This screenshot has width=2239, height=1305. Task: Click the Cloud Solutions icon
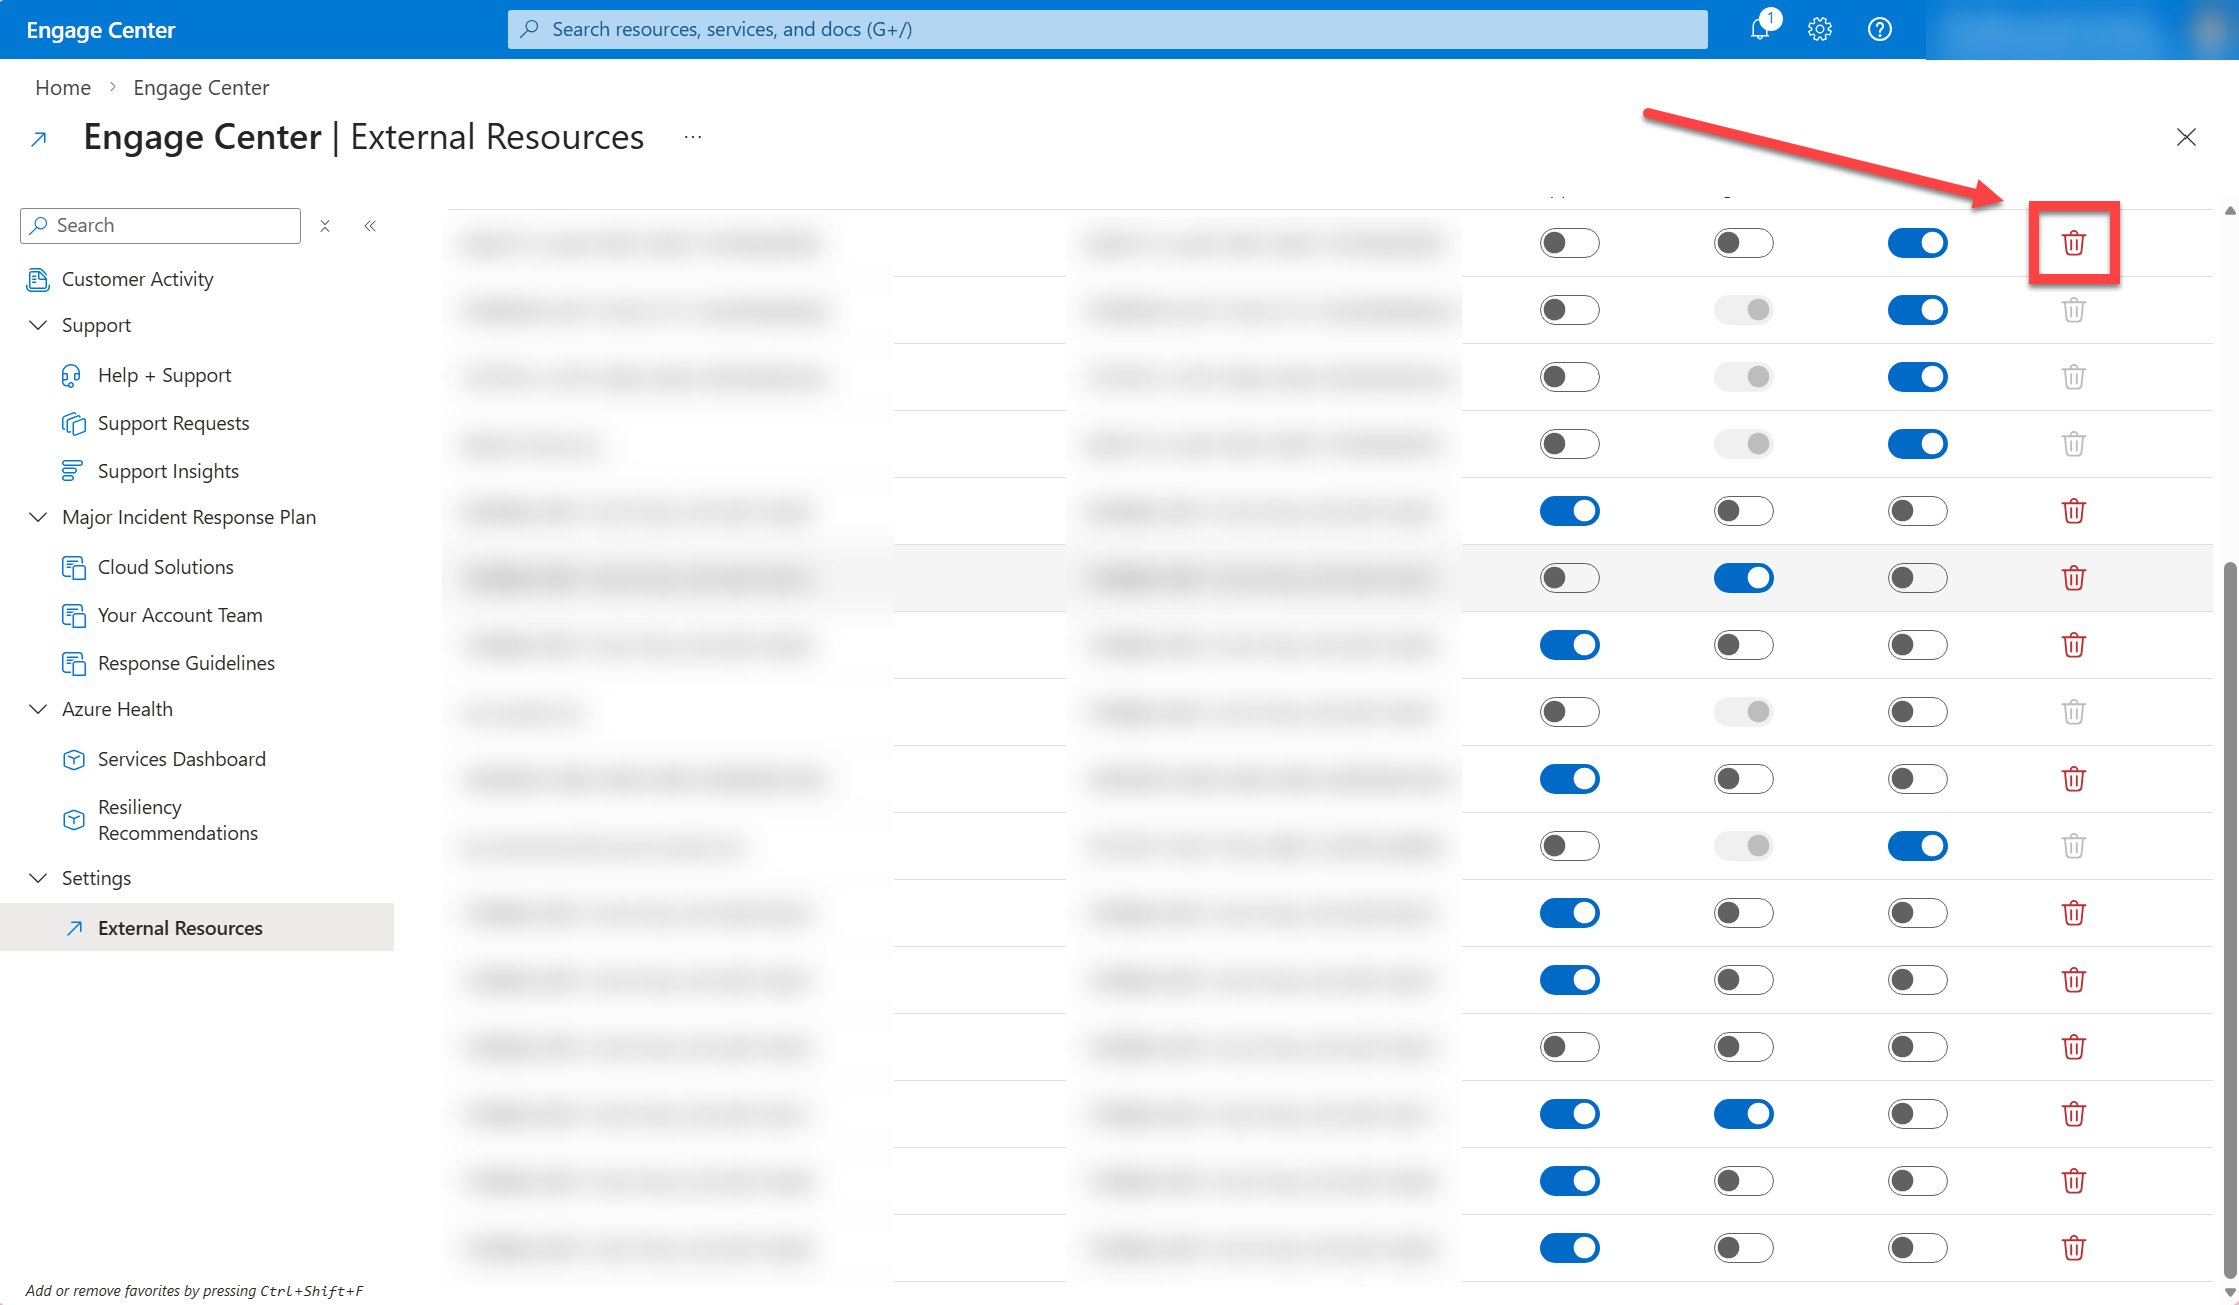(73, 567)
